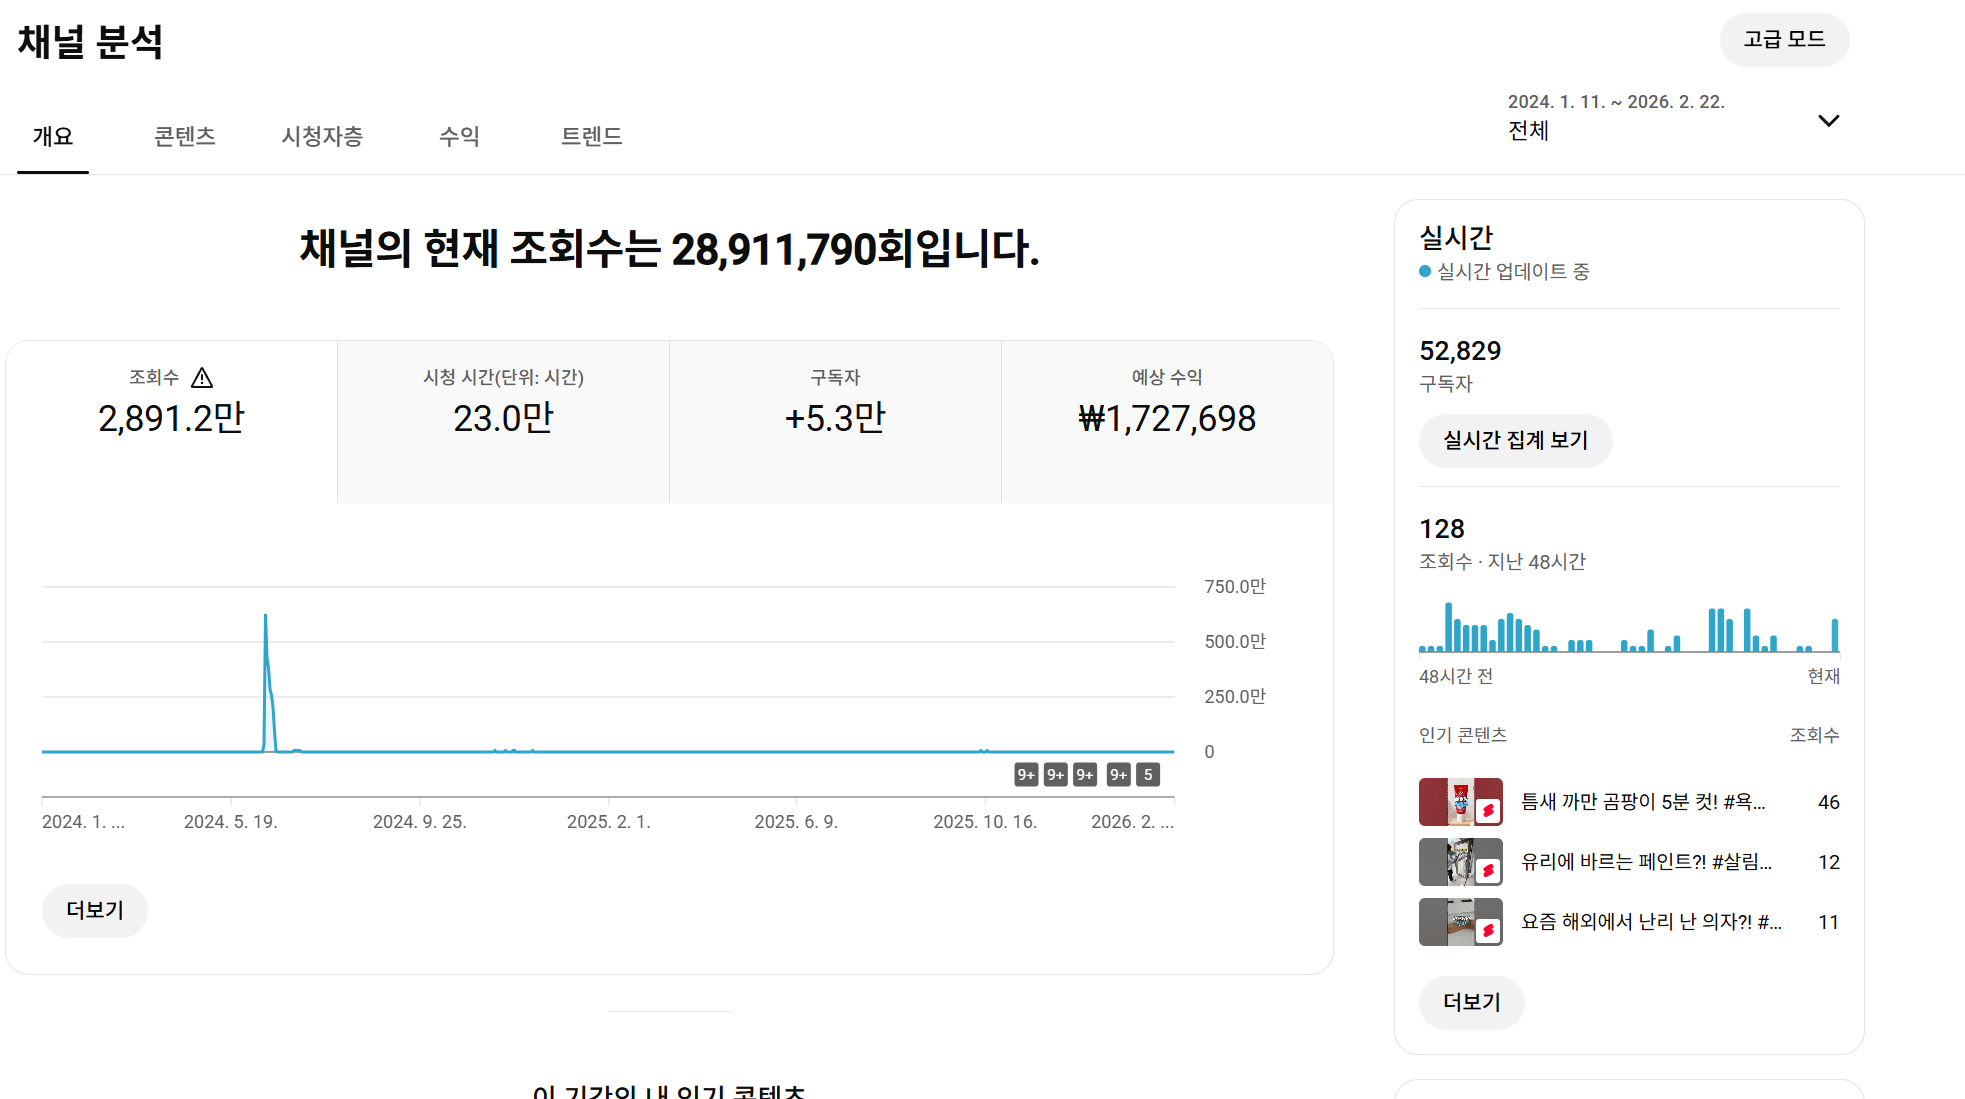Go to the 트렌드 tab
This screenshot has width=1965, height=1099.
[x=591, y=136]
